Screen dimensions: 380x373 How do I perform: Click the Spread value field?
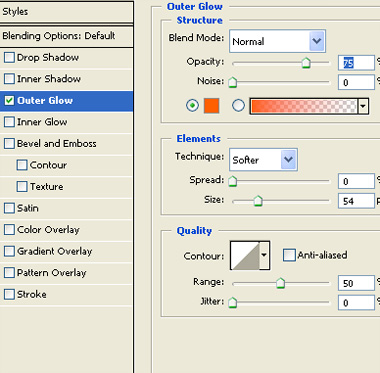pyautogui.click(x=356, y=181)
